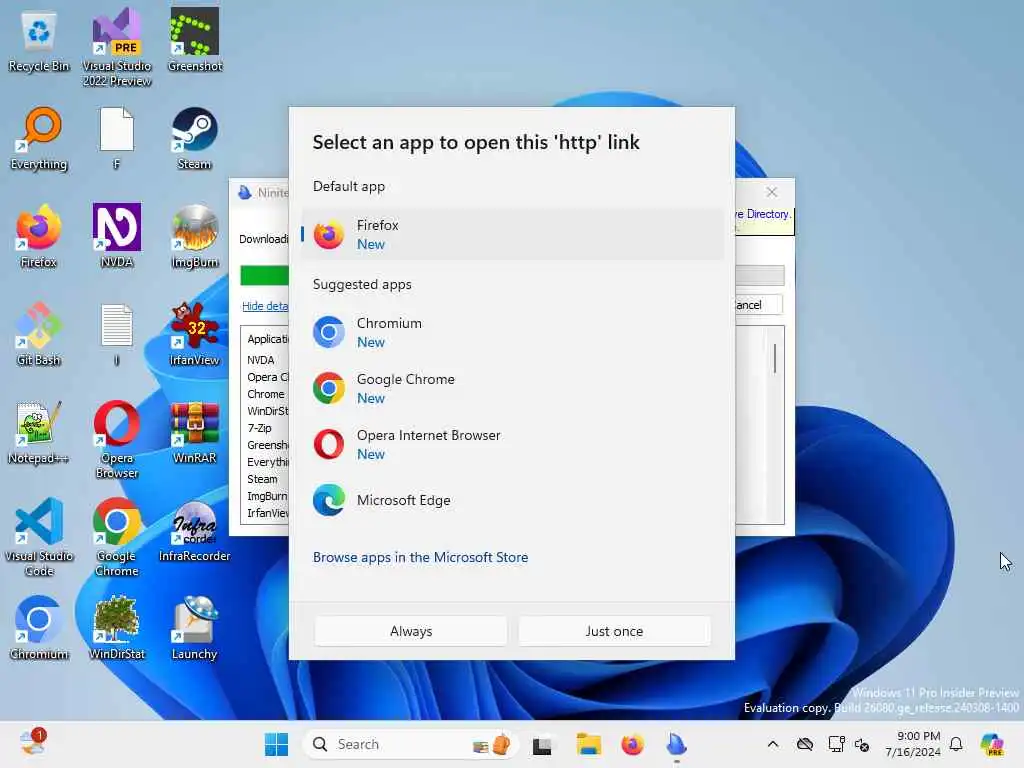Viewport: 1024px width, 768px height.
Task: Select ImgBurn row in Ninite list
Action: pos(267,496)
